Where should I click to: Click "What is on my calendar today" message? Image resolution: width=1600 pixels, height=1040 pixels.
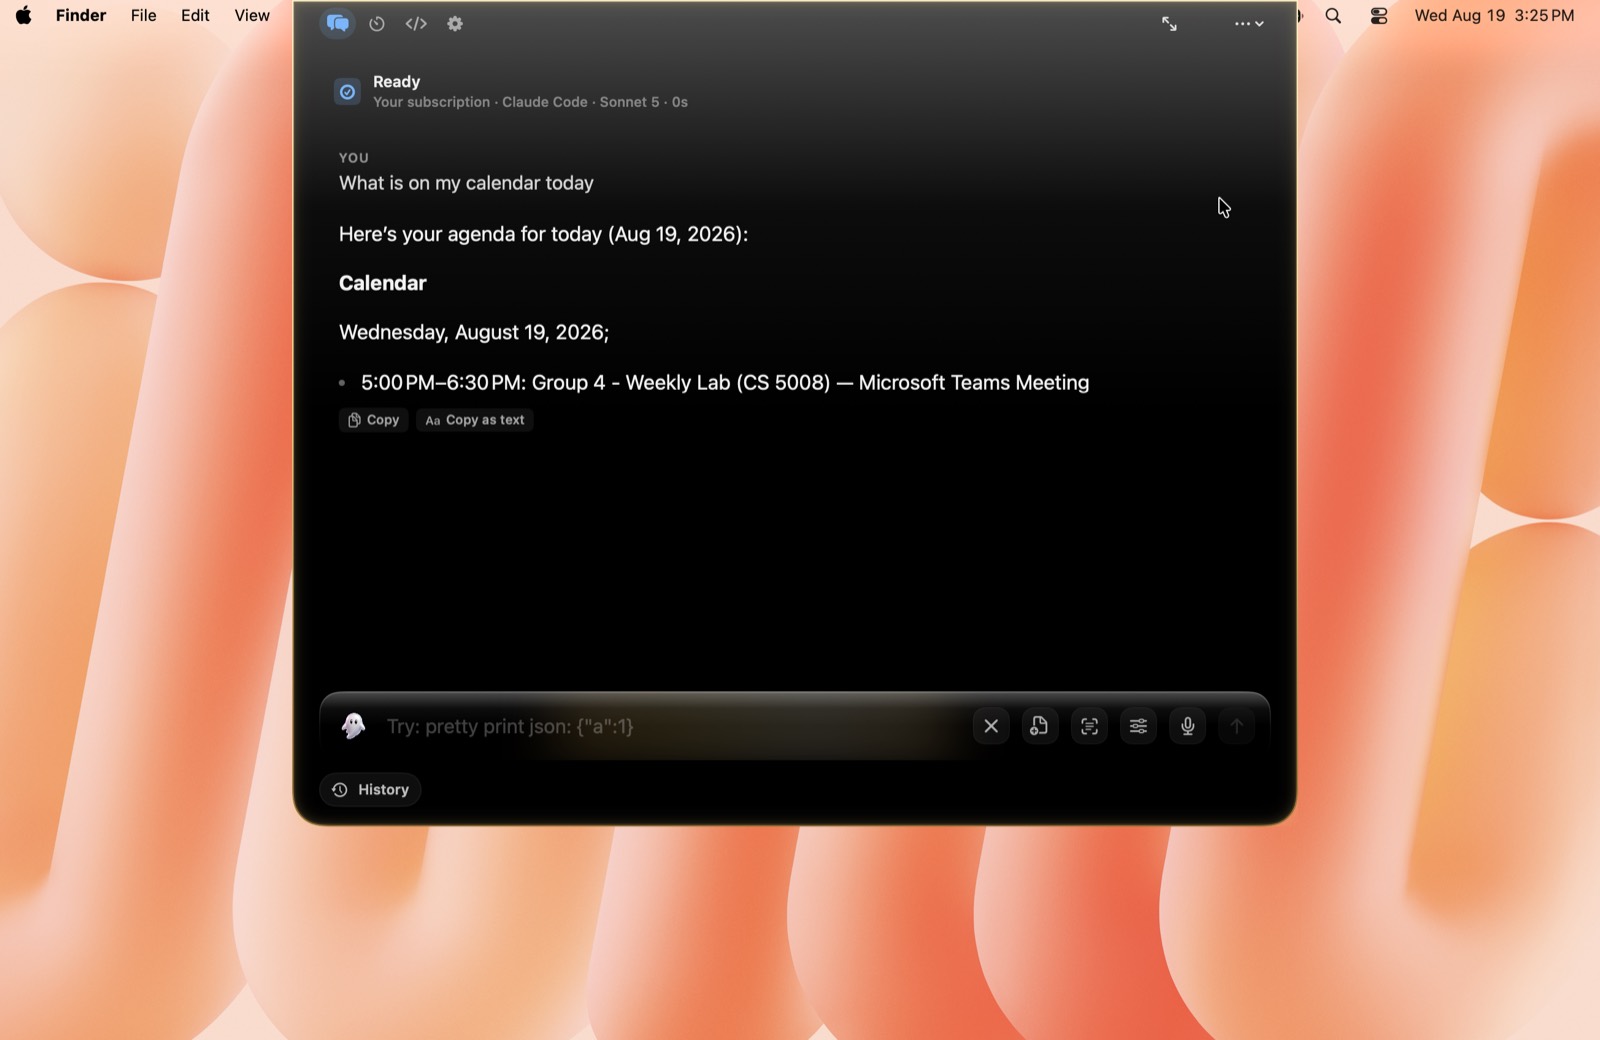pos(466,183)
